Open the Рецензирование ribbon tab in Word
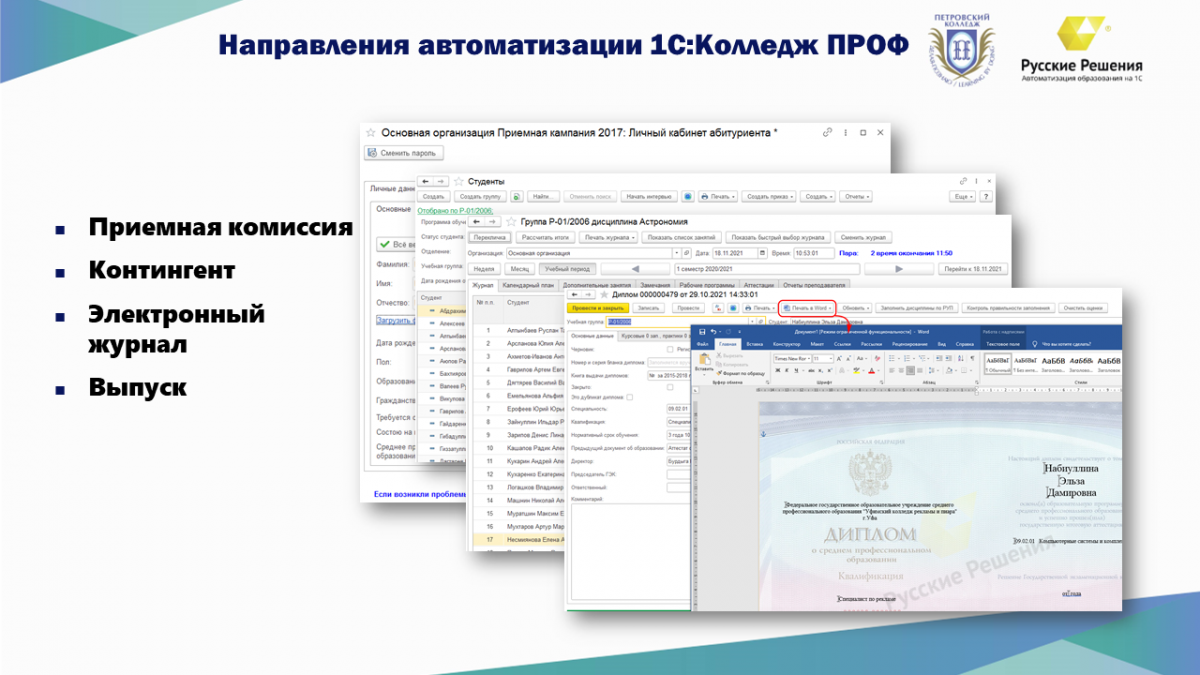Image resolution: width=1200 pixels, height=675 pixels. click(910, 344)
